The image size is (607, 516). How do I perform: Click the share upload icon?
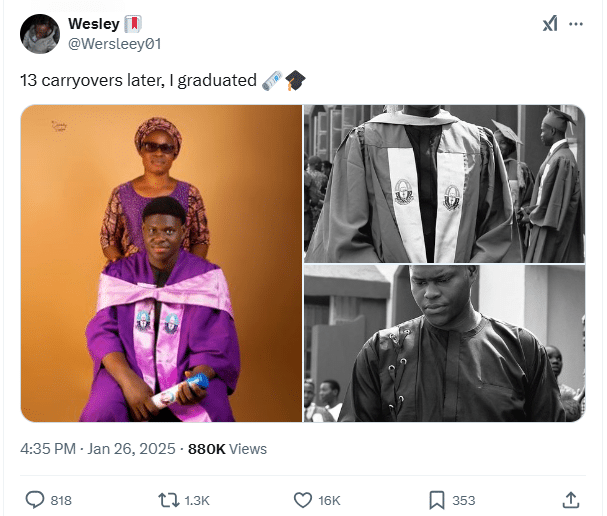click(x=571, y=499)
